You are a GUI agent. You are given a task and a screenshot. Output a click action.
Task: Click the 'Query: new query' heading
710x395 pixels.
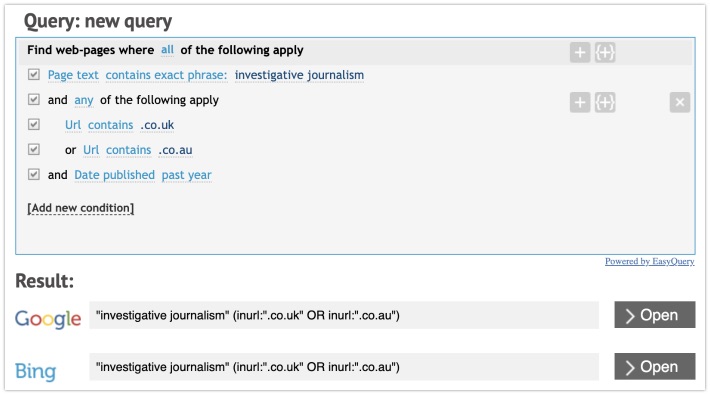point(98,21)
